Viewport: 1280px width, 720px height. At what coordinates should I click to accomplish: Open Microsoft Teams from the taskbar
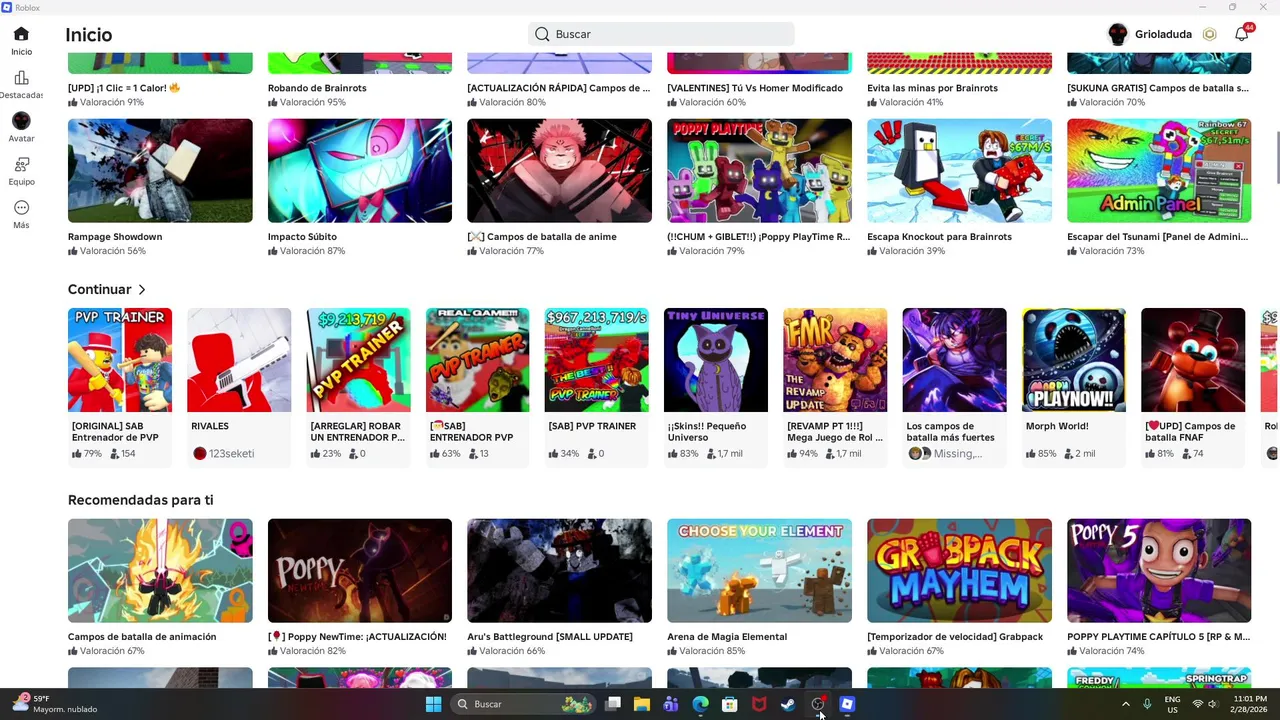tap(671, 704)
